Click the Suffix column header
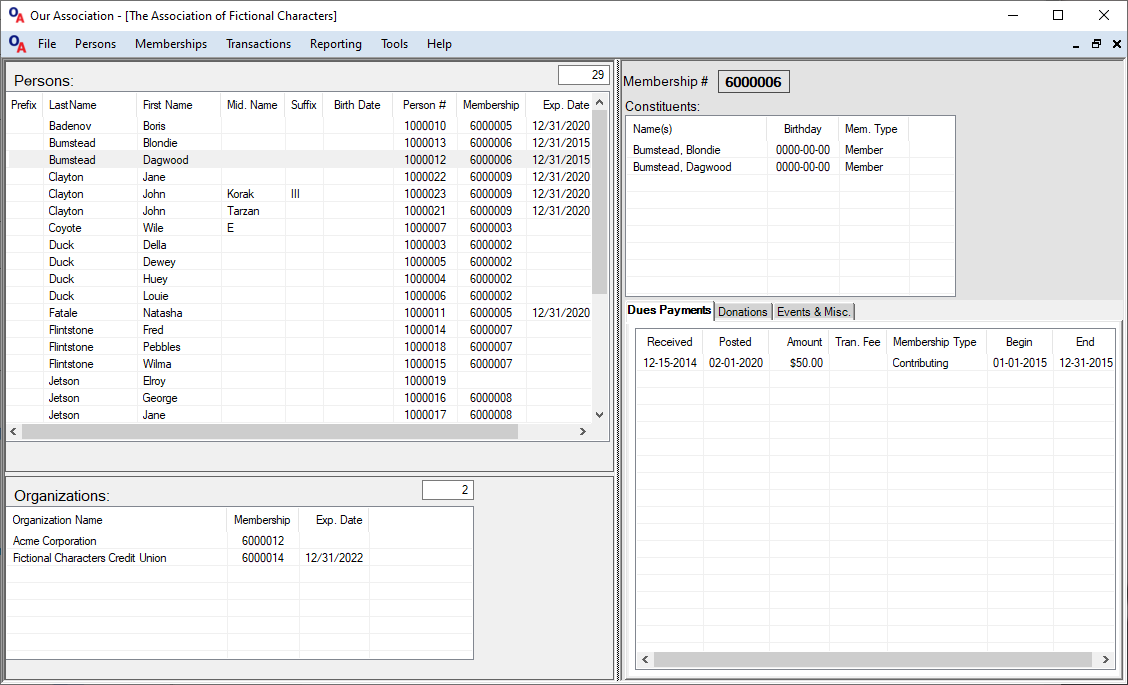Viewport: 1128px width, 685px height. (304, 105)
